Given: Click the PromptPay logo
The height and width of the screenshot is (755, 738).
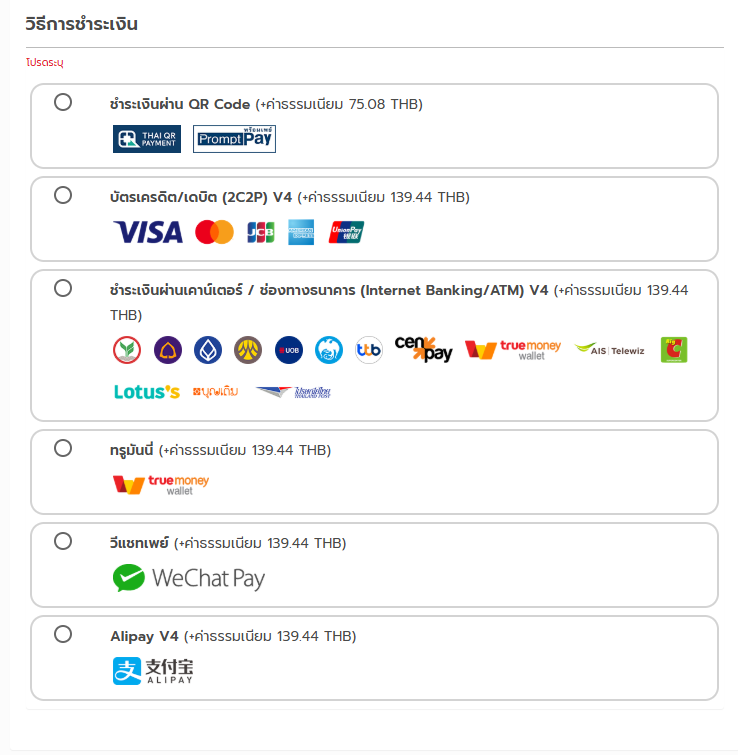Looking at the screenshot, I should click(x=234, y=139).
